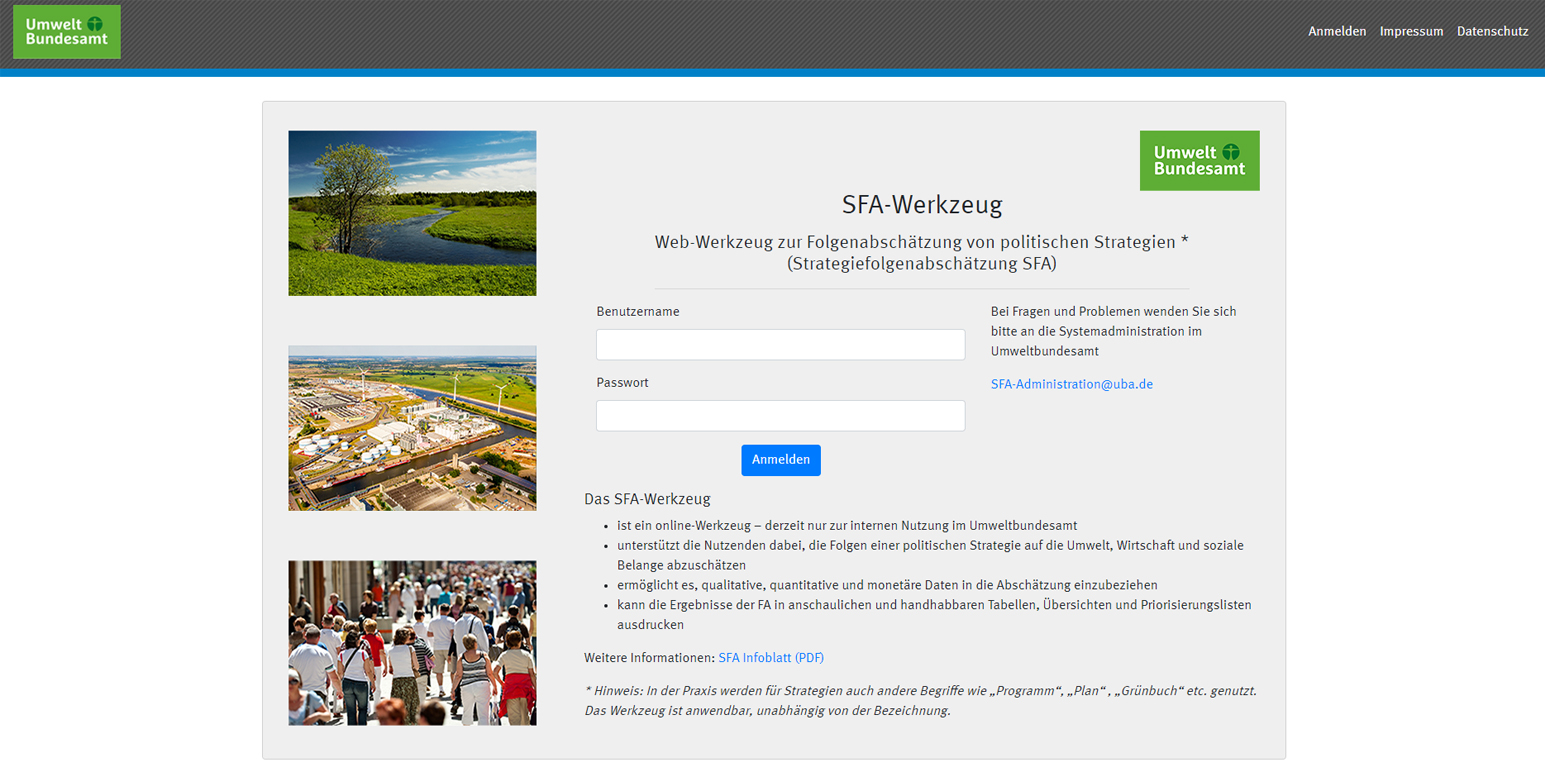Open the SFA Infoblatt (PDF) link

pyautogui.click(x=770, y=657)
